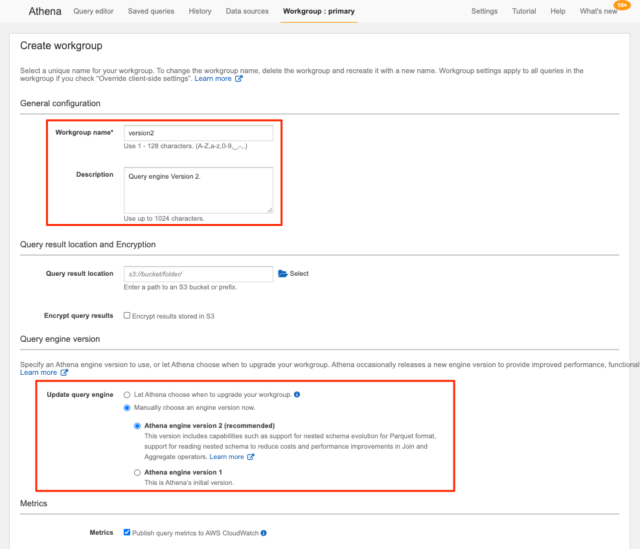Viewport: 640px width, 549px height.
Task: Select Manually choose an engine version now
Action: tap(127, 408)
